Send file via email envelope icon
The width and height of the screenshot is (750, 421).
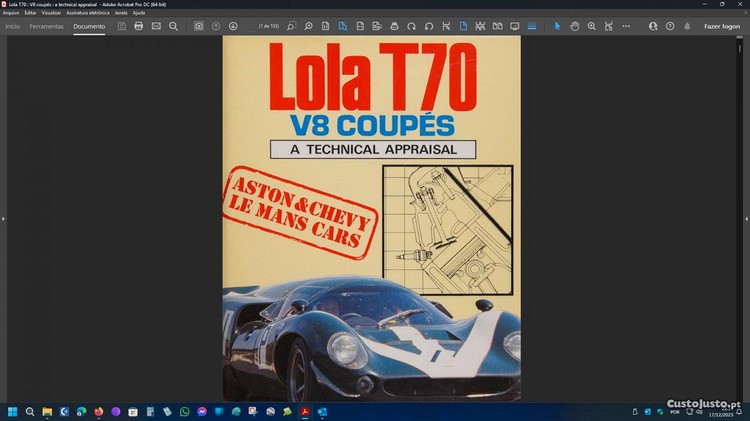(156, 26)
